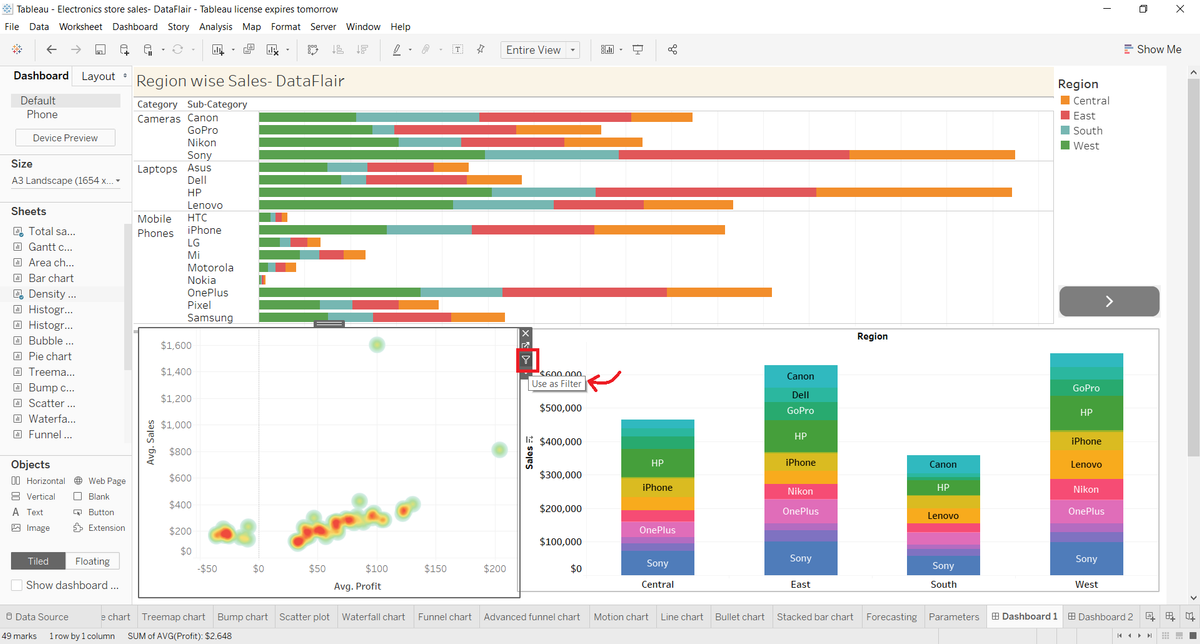The height and width of the screenshot is (644, 1200).
Task: Open the Analysis menu
Action: point(216,27)
